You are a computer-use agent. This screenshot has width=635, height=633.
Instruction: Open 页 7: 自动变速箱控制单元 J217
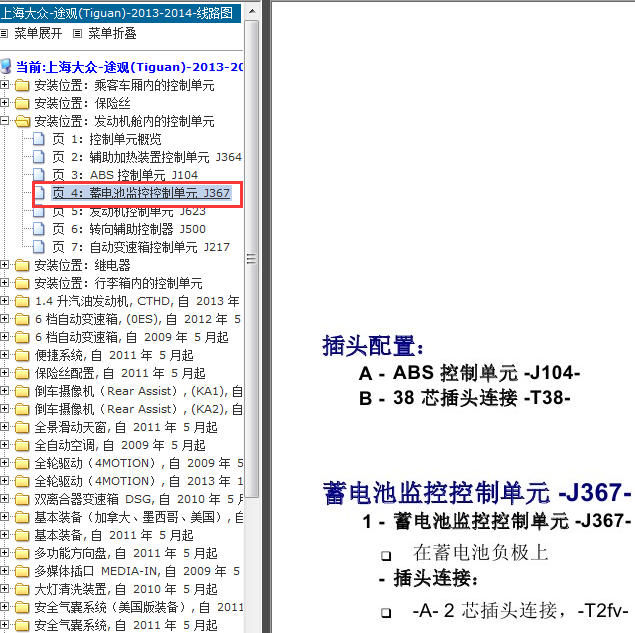pos(141,247)
